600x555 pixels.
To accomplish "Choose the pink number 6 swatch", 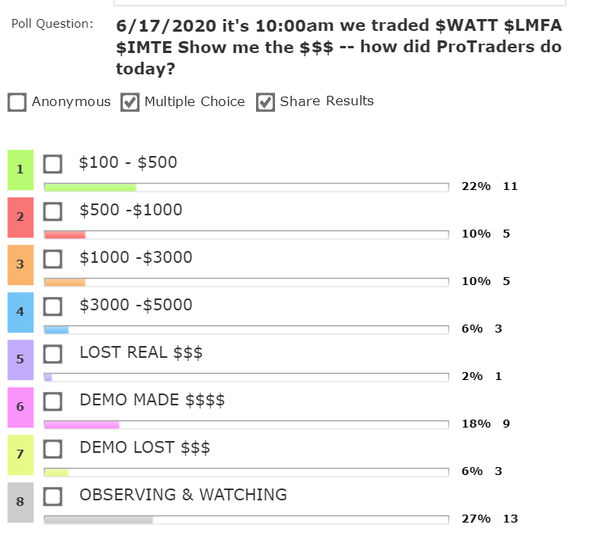I will pyautogui.click(x=20, y=407).
